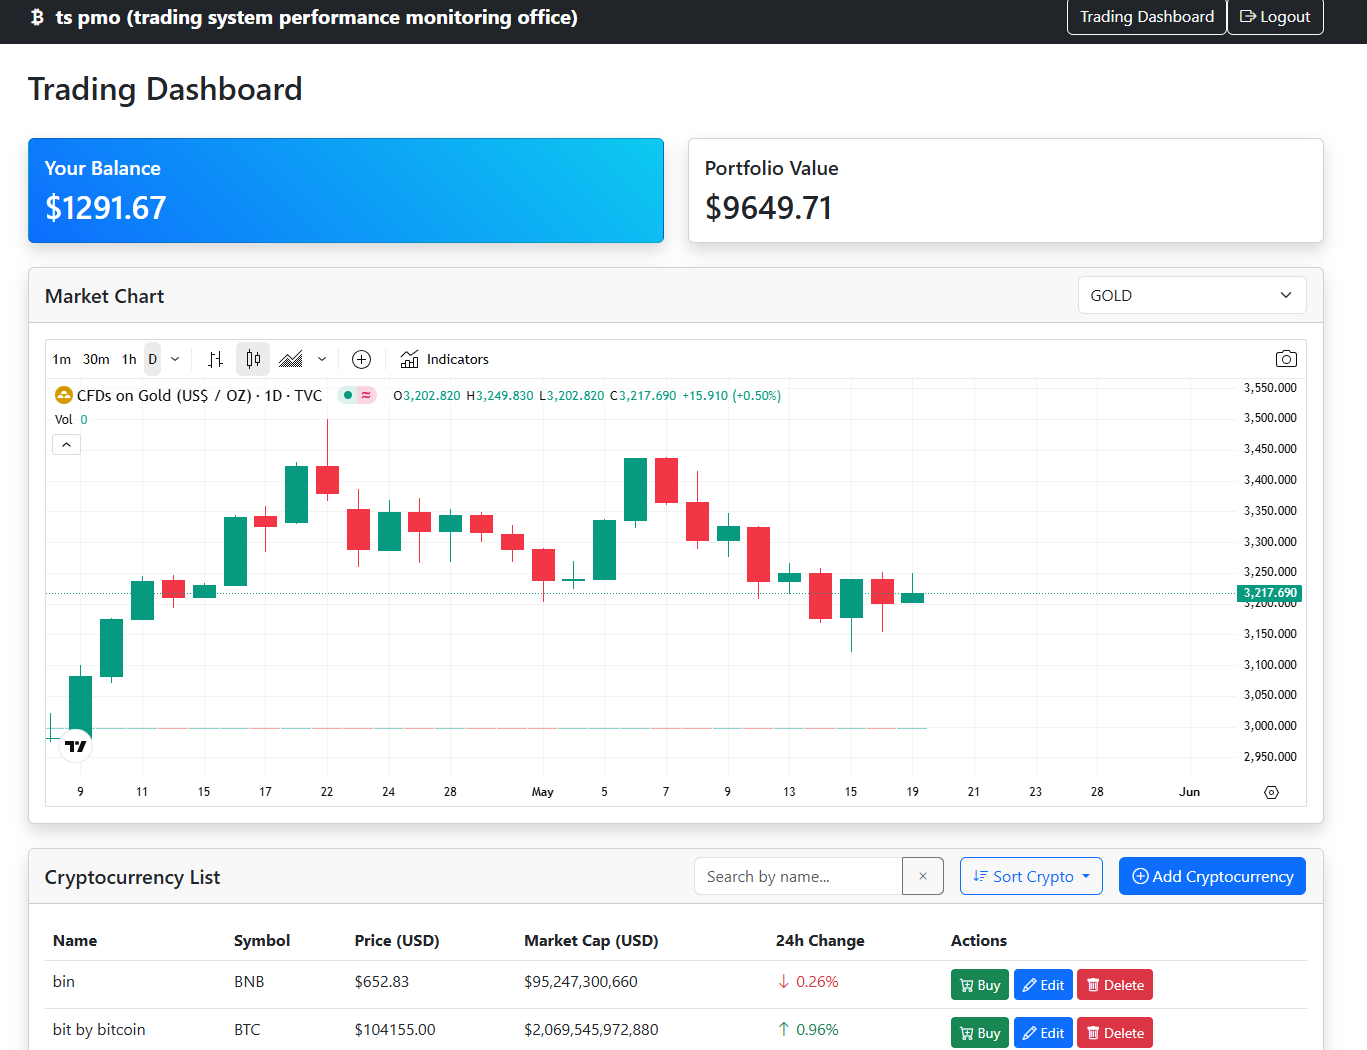This screenshot has width=1367, height=1050.
Task: Open the Sort Crypto dropdown
Action: click(1031, 876)
